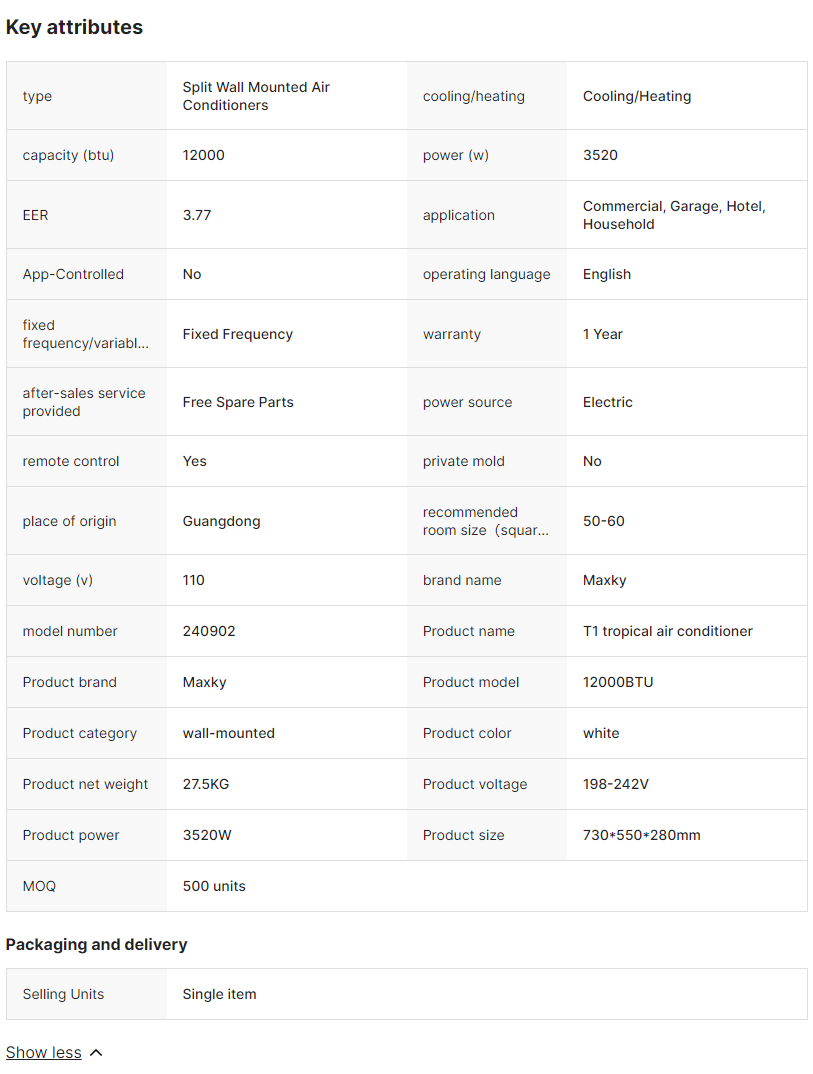Click the Selling Units value Single item

pos(219,994)
